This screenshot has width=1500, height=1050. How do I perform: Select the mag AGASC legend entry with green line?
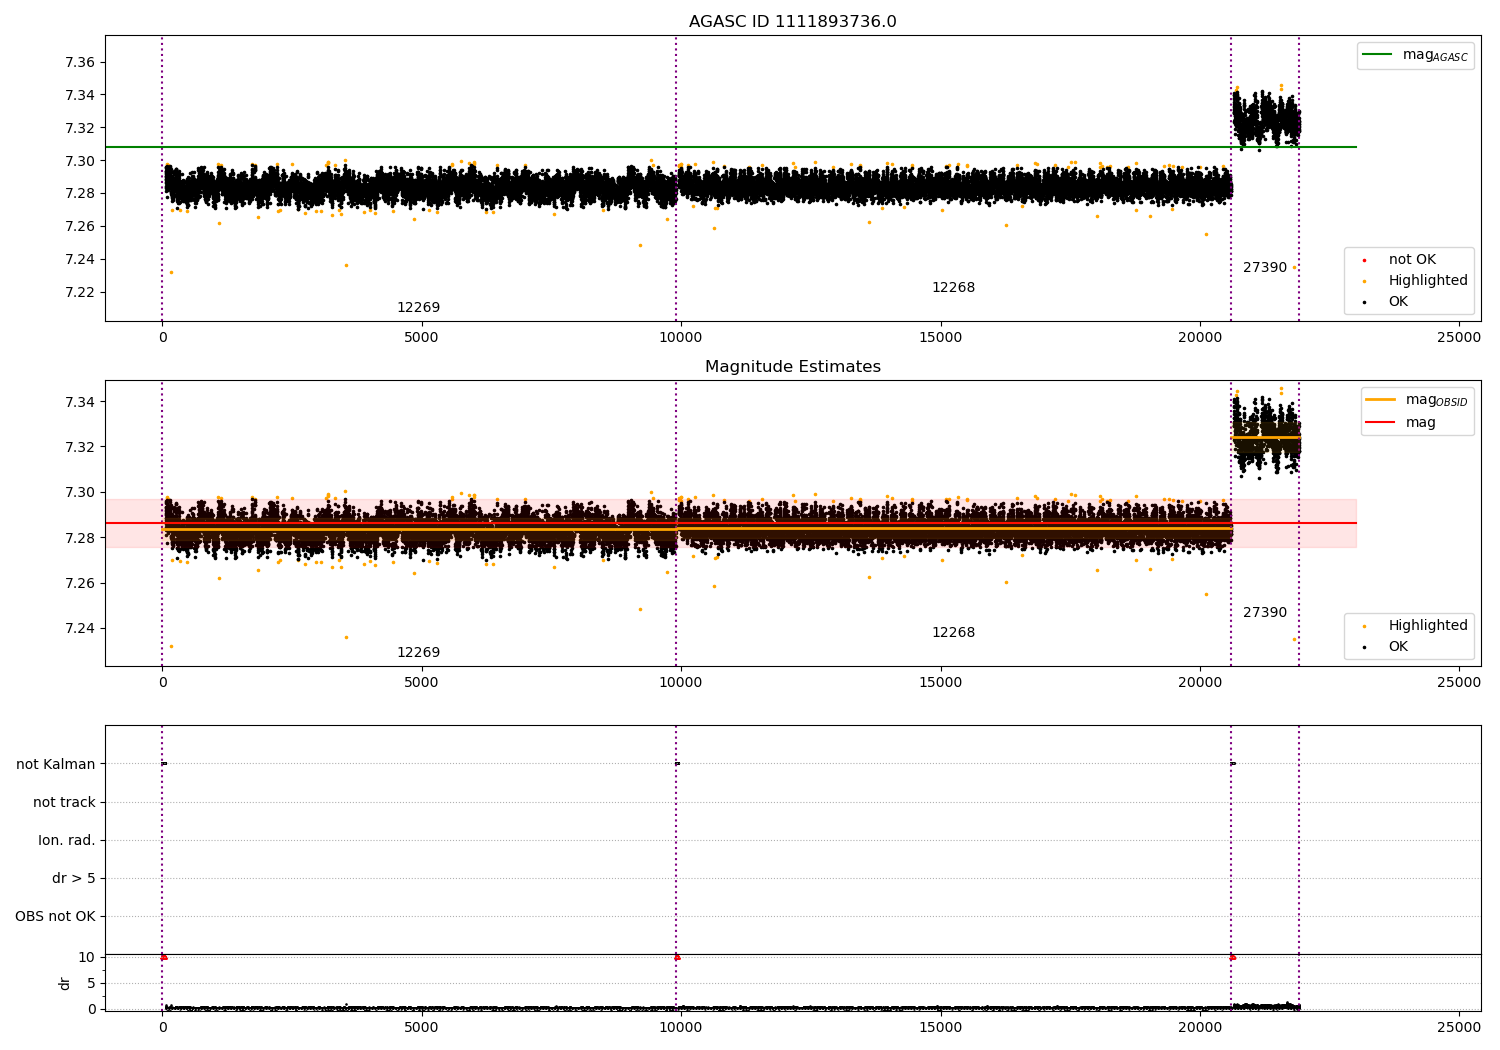click(1415, 55)
